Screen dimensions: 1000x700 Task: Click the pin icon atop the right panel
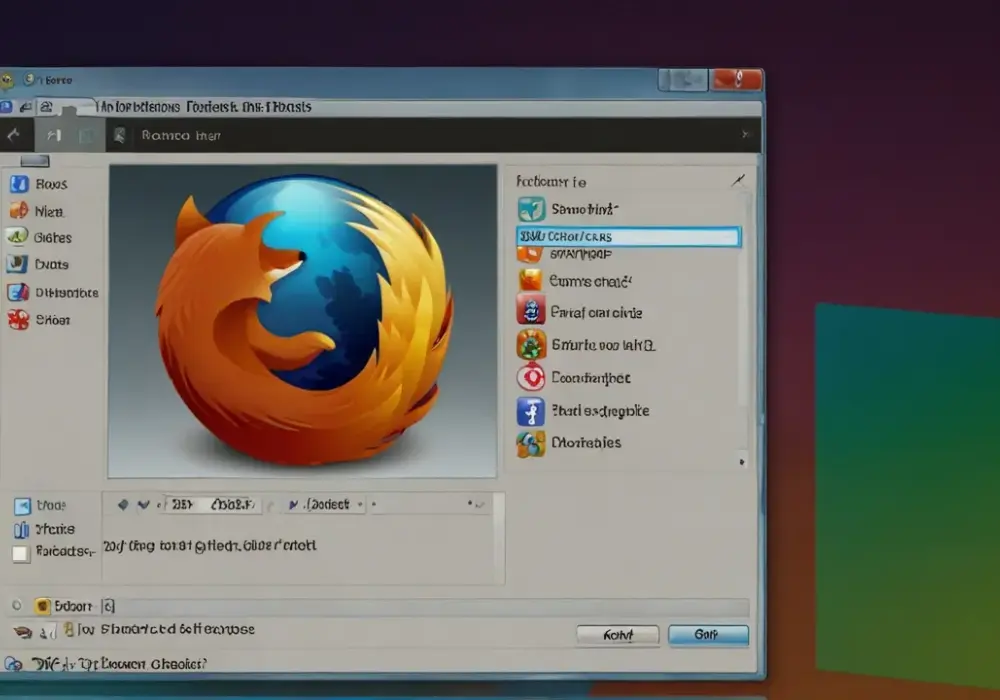coord(738,181)
